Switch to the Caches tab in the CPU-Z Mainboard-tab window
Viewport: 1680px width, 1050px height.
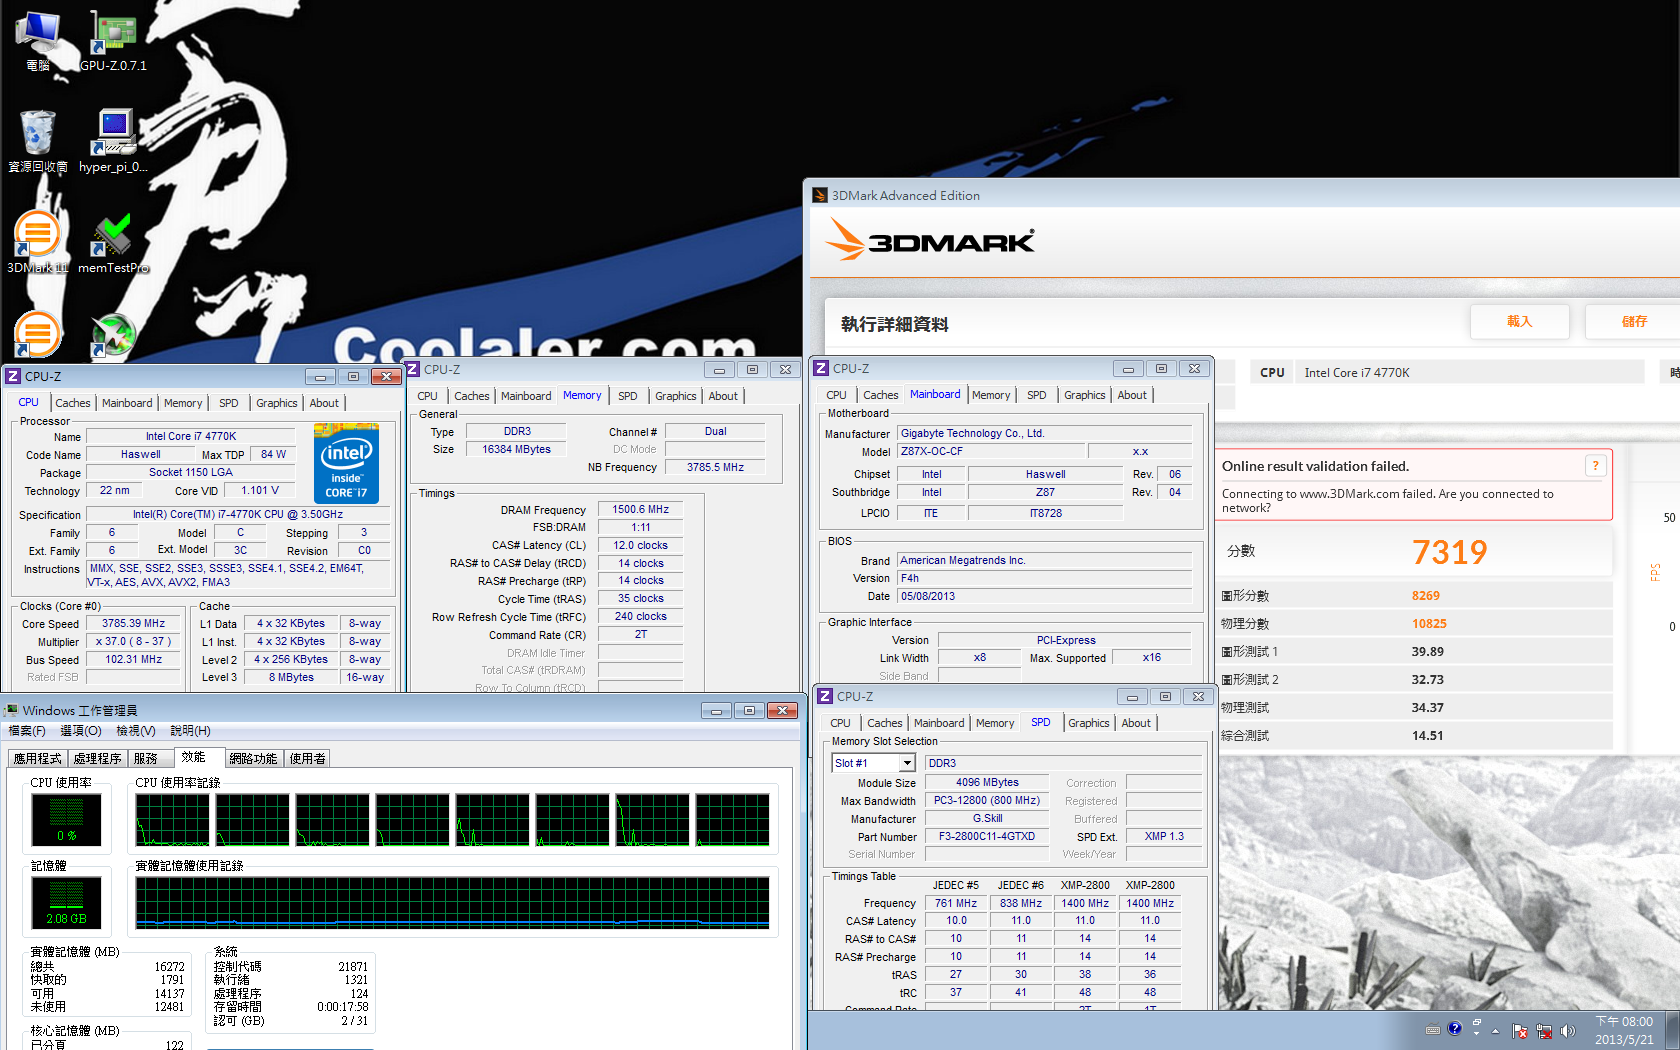click(x=881, y=395)
